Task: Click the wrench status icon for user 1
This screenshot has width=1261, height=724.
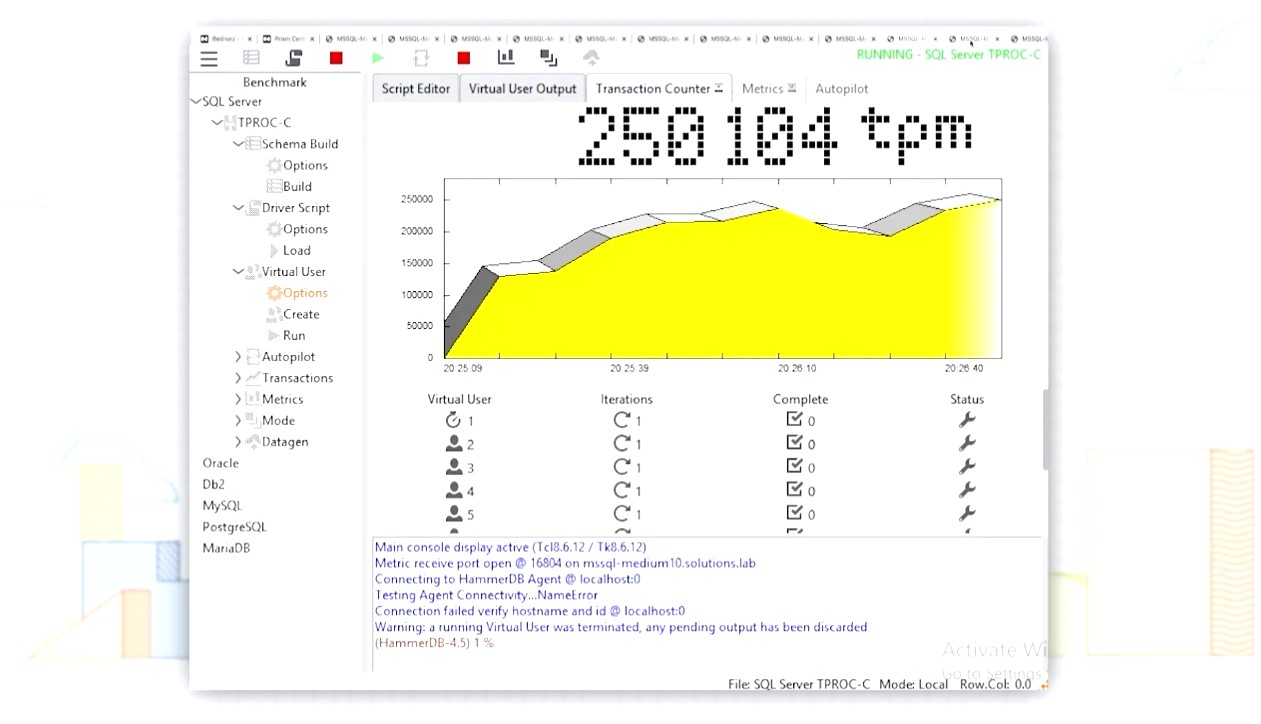Action: click(x=966, y=420)
